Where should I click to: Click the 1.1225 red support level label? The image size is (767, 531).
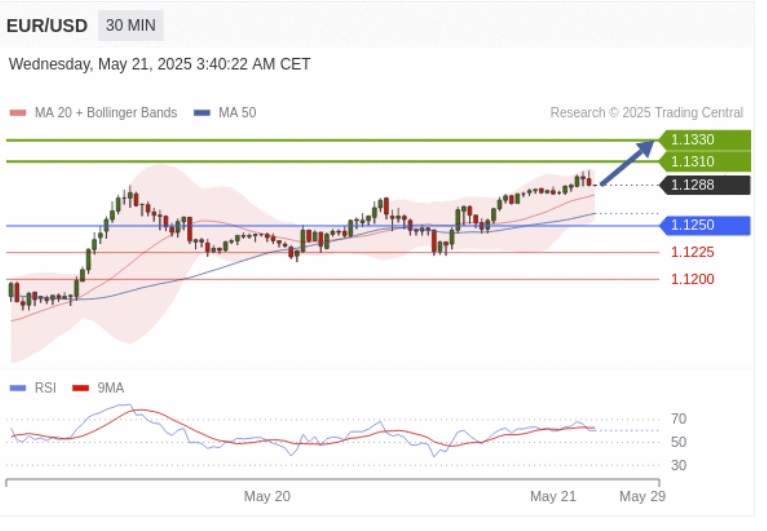click(692, 252)
